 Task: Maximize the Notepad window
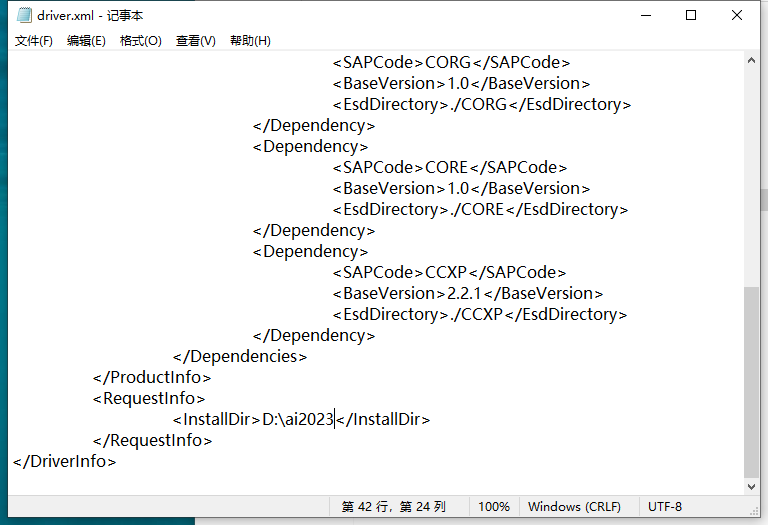691,15
